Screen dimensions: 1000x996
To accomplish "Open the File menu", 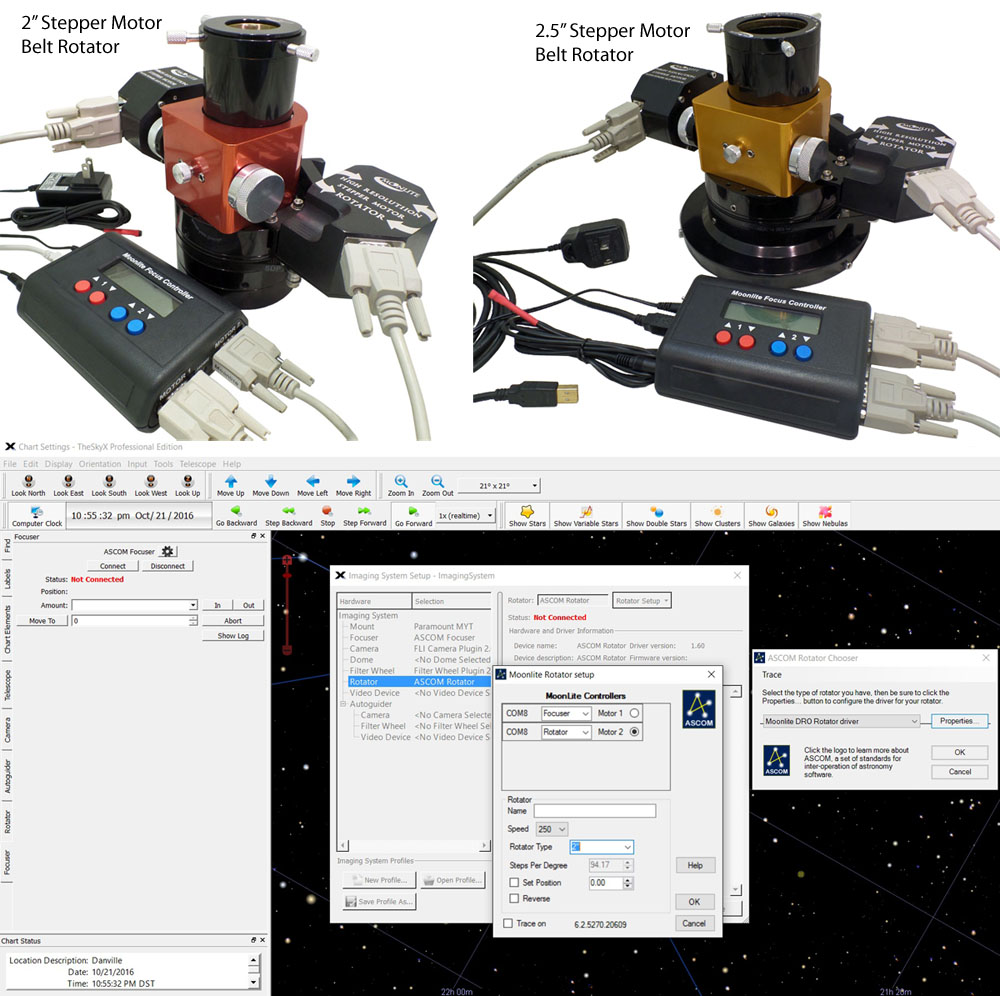I will pos(10,464).
